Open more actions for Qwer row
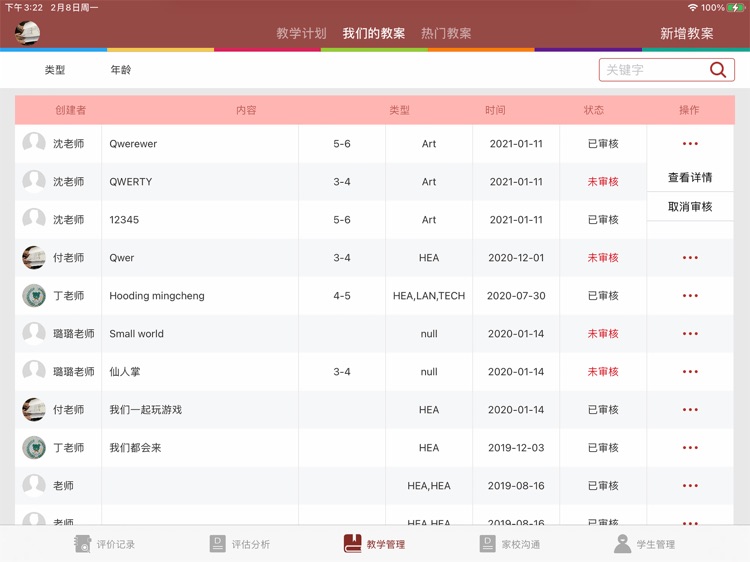 [x=690, y=258]
